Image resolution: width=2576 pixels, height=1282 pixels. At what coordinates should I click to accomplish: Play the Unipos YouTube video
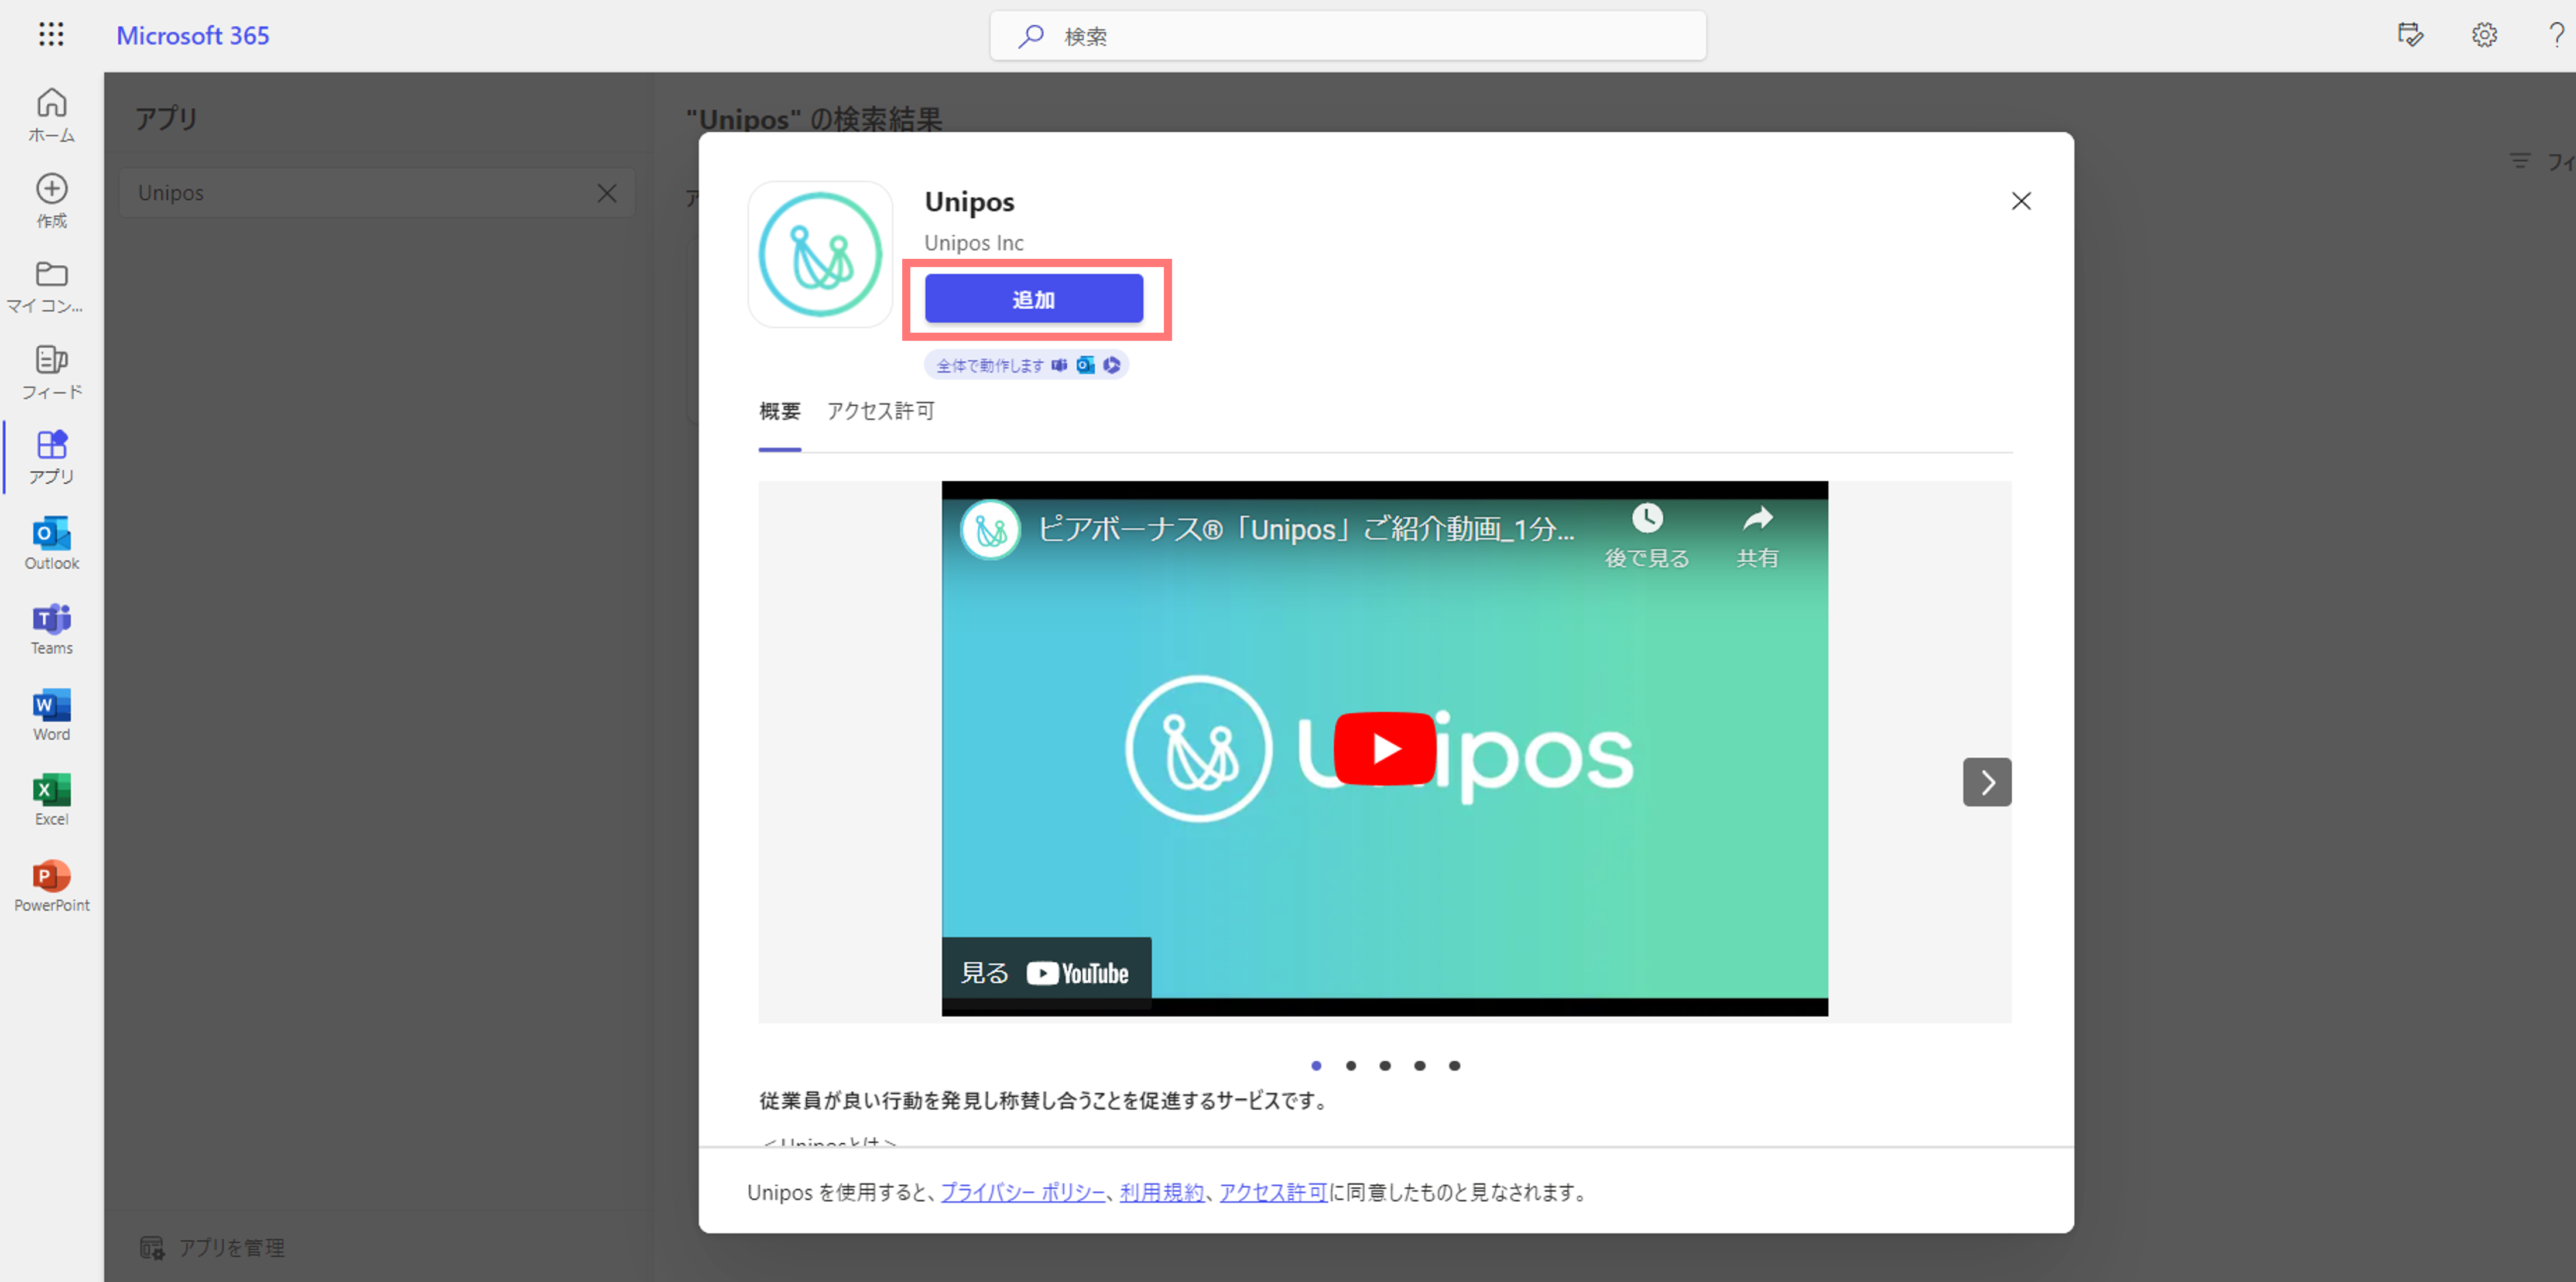pos(1384,748)
